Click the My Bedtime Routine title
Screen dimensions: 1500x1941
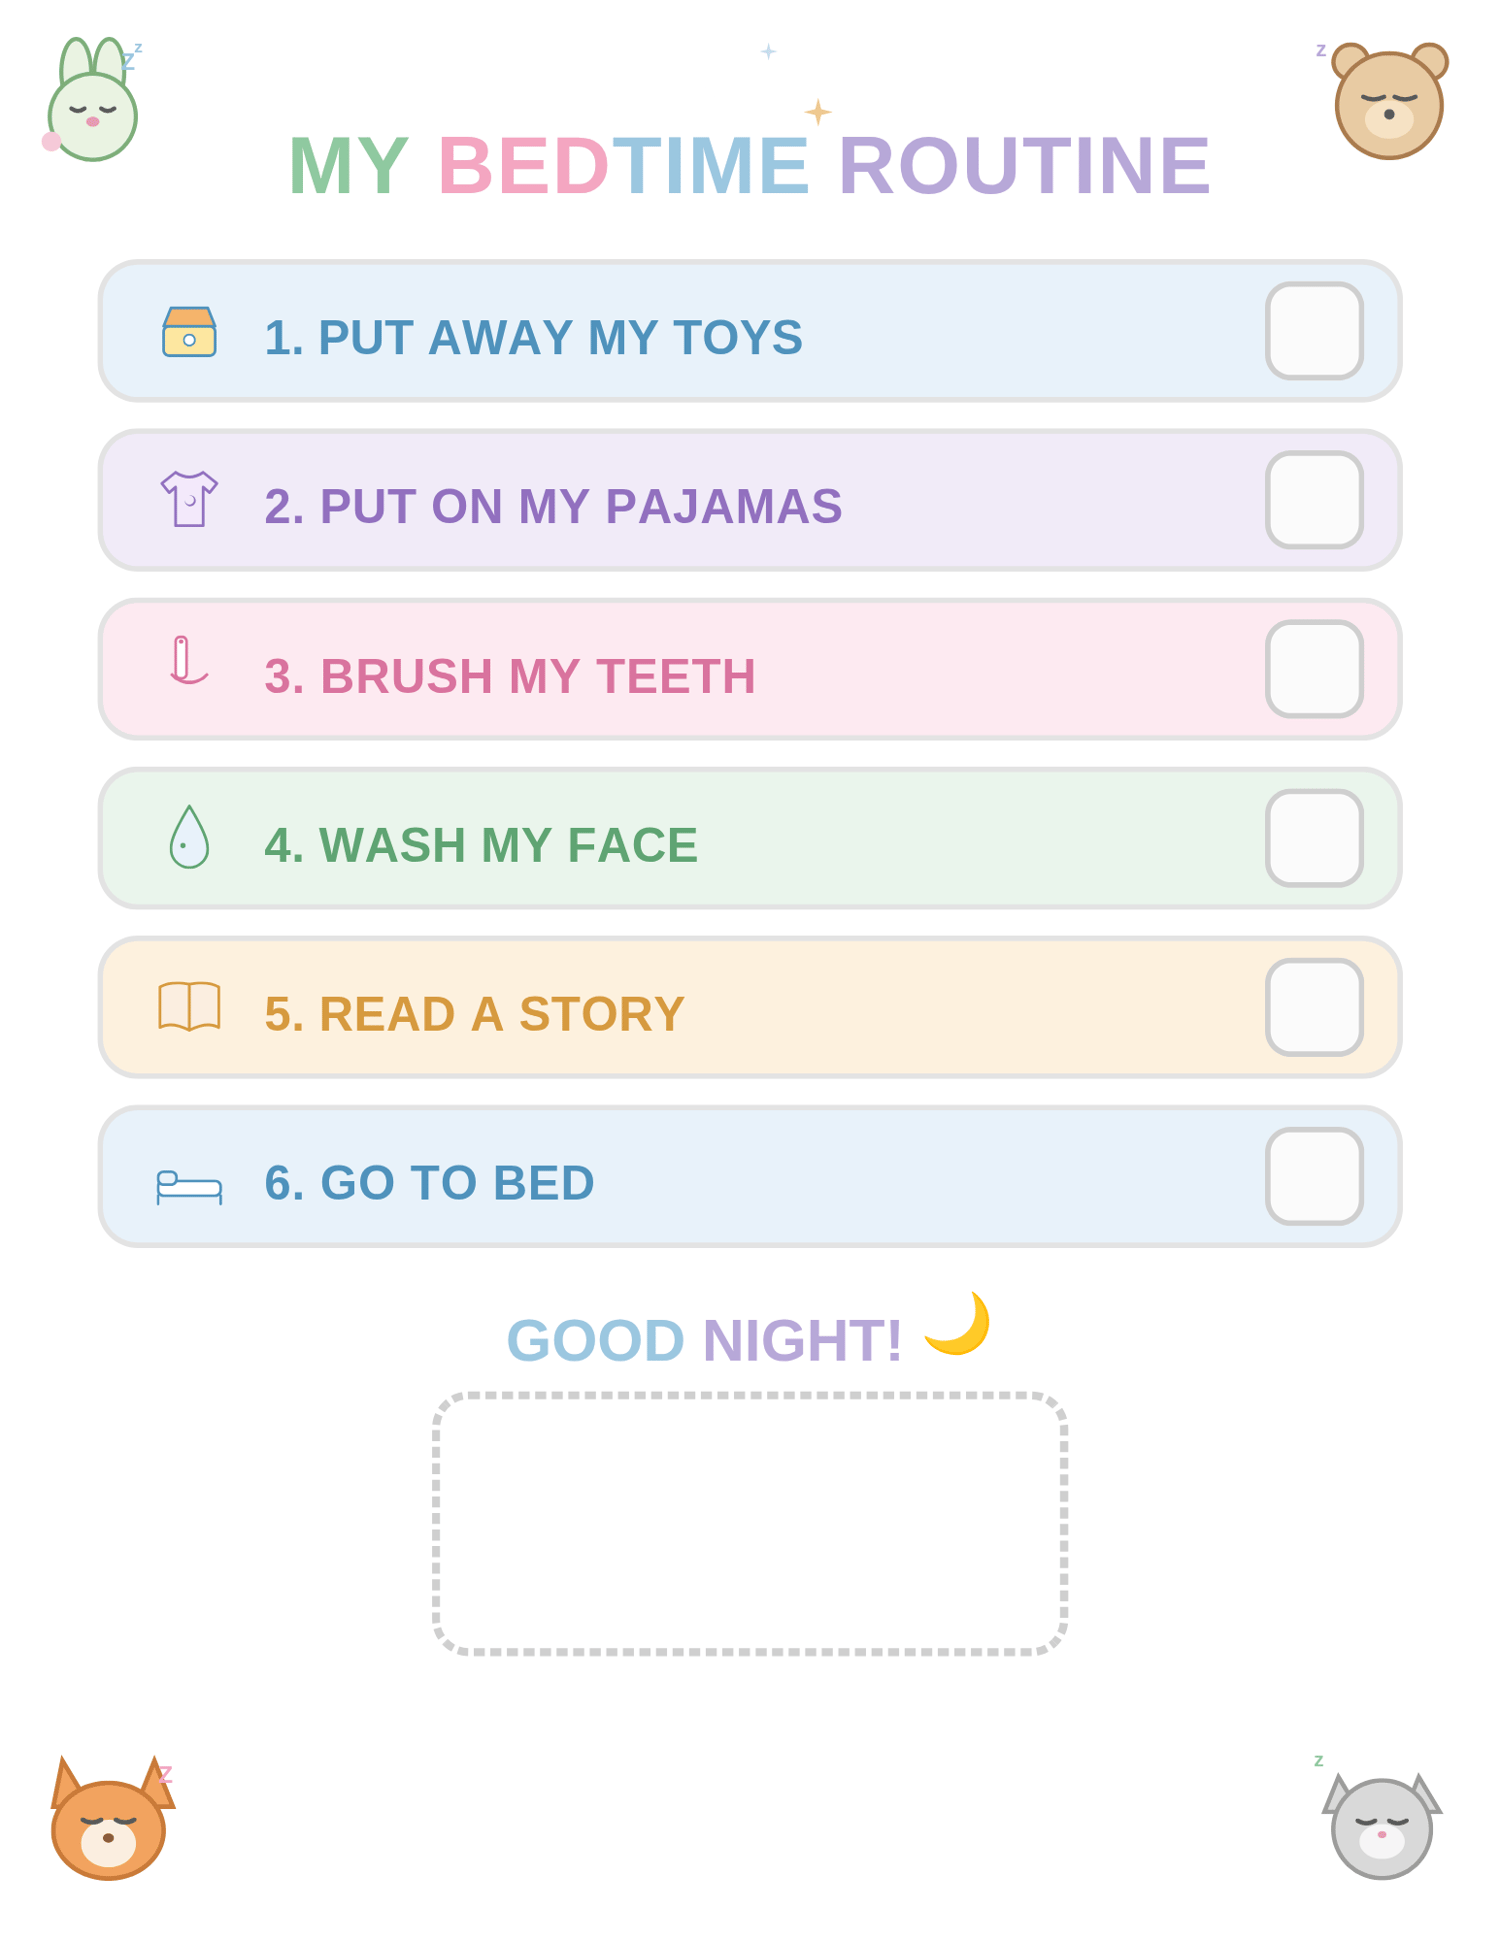(x=749, y=165)
